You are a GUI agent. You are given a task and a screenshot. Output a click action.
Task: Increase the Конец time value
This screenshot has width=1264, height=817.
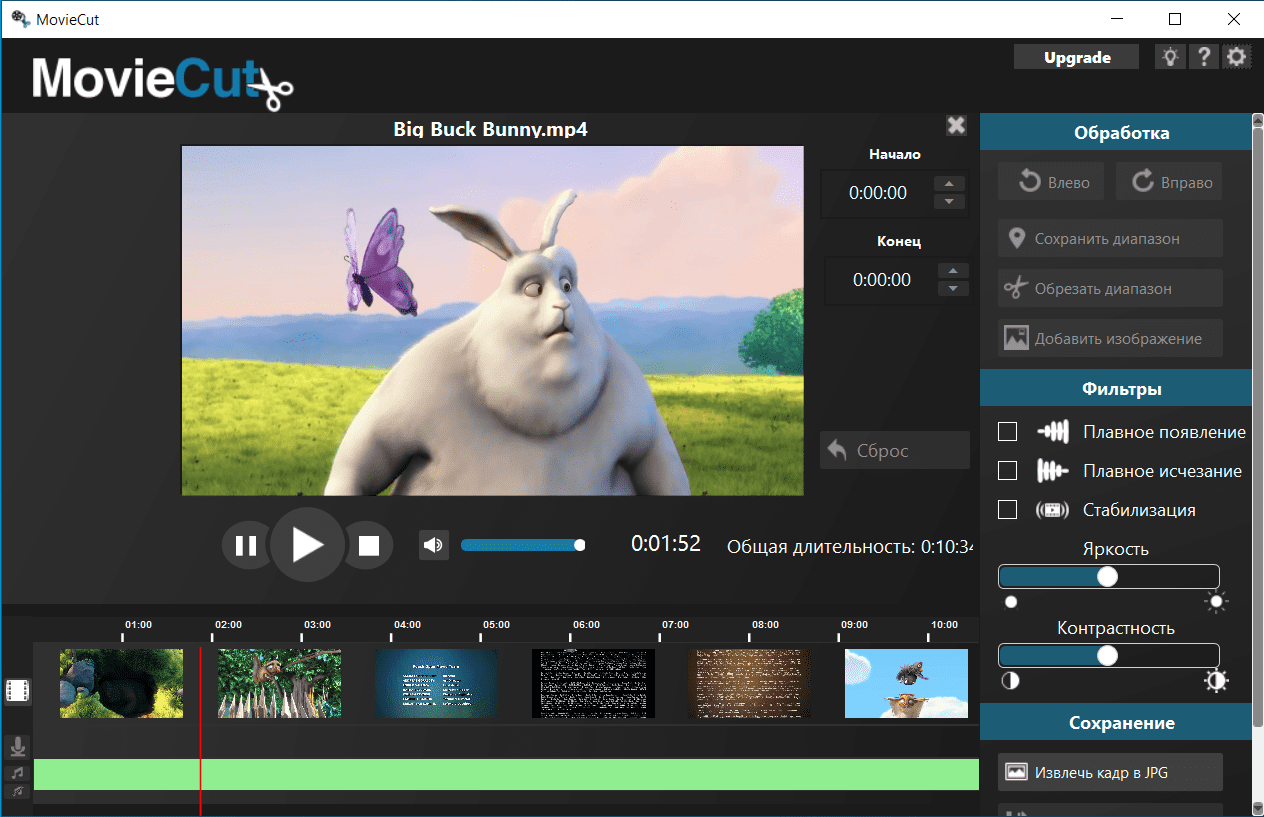[x=953, y=271]
